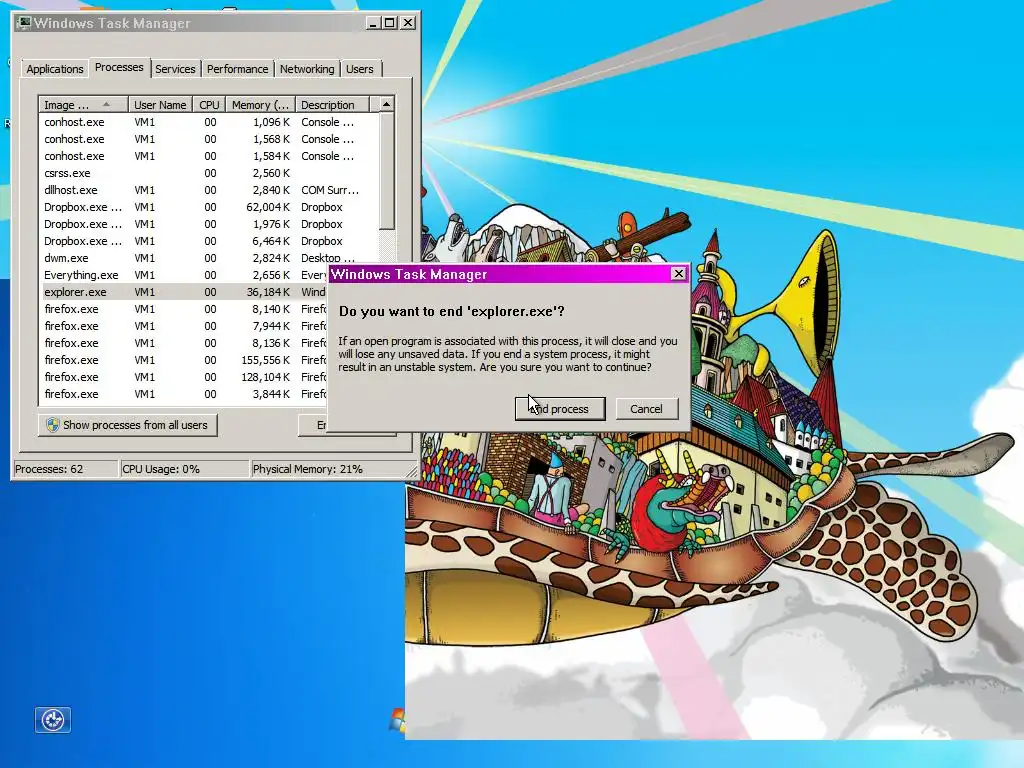Select the firefox.exe row using 7,944 K

point(184,326)
